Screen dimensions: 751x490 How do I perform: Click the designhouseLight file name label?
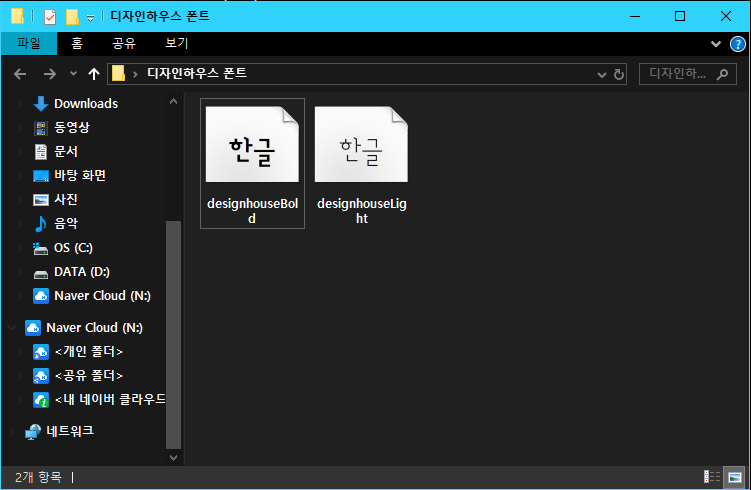[x=362, y=211]
